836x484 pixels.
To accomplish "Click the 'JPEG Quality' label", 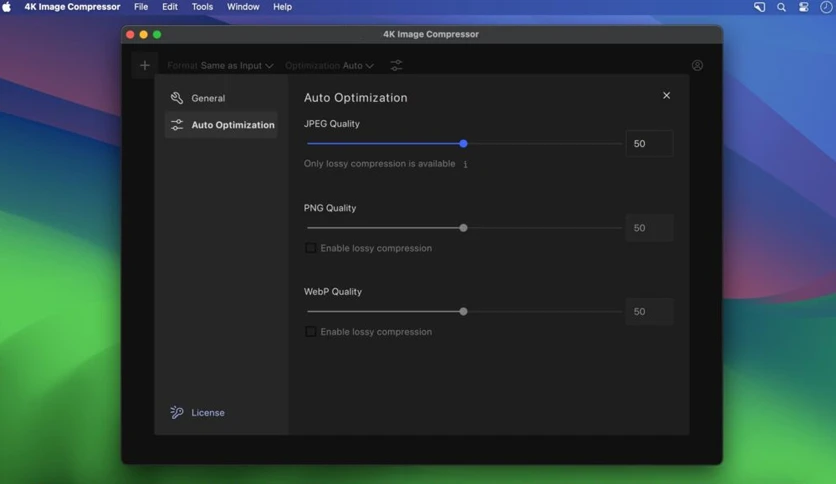I will coord(332,124).
